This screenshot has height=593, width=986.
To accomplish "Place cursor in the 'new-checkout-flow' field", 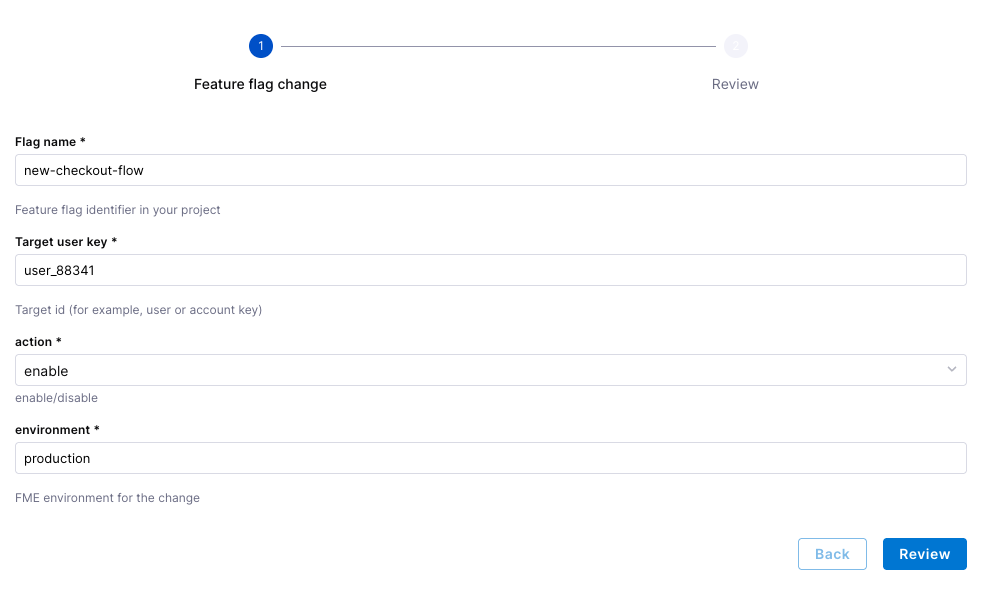I will pos(490,170).
